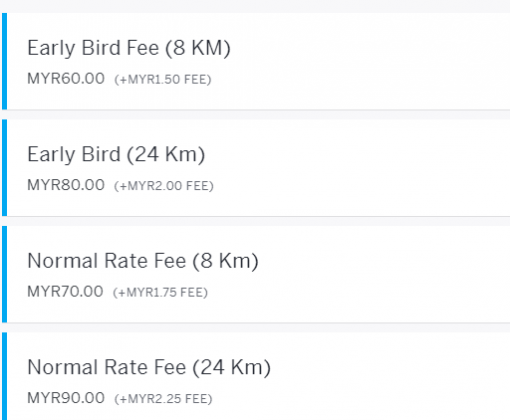Click the MYR70.00 price
Viewport: 510px width, 420px height.
[x=65, y=292]
